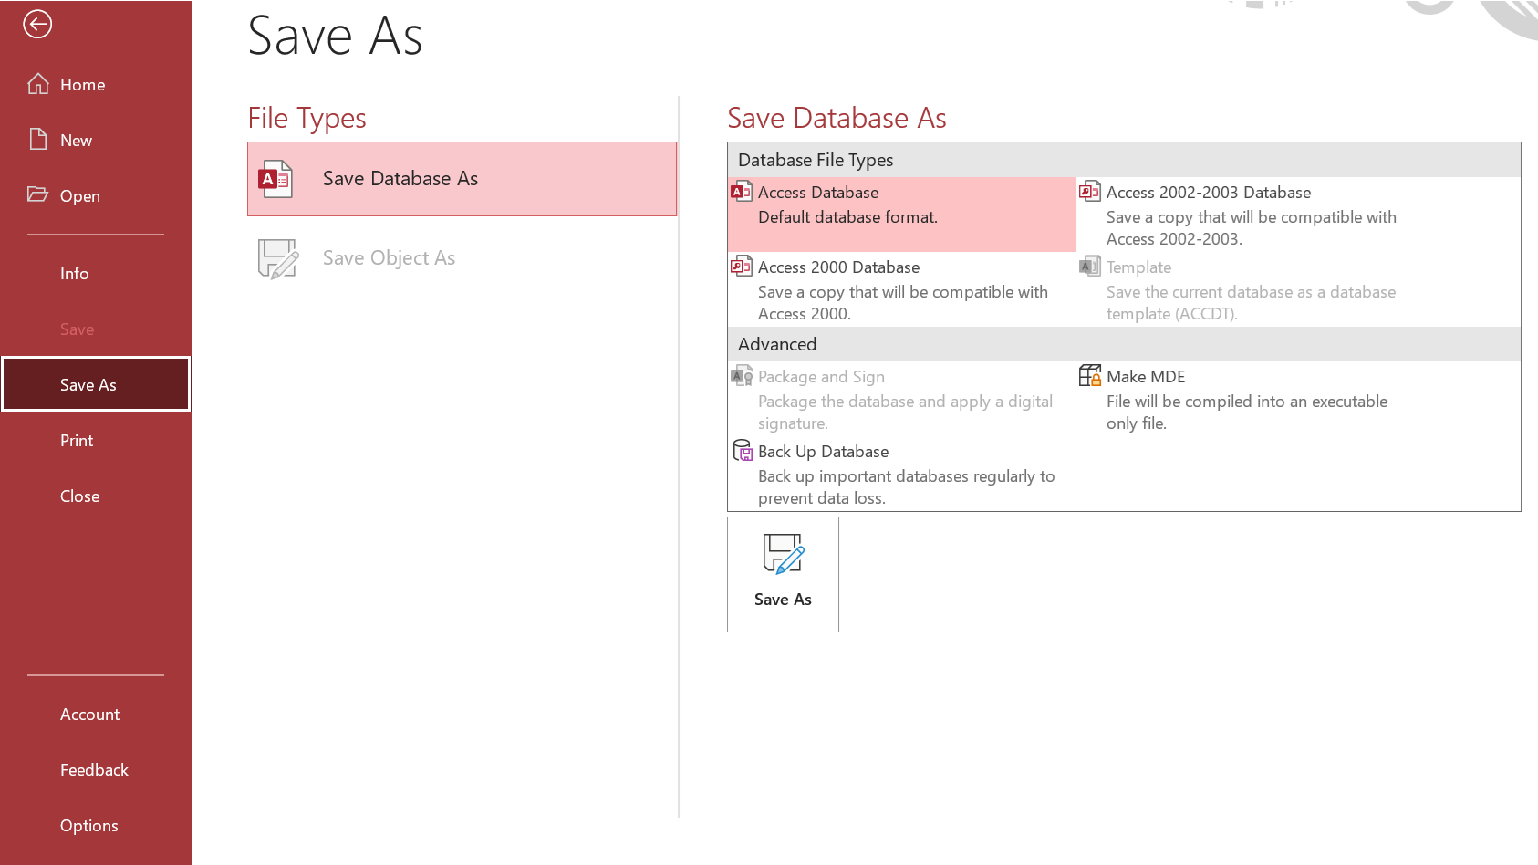Open the Account page
The image size is (1538, 865).
[90, 714]
